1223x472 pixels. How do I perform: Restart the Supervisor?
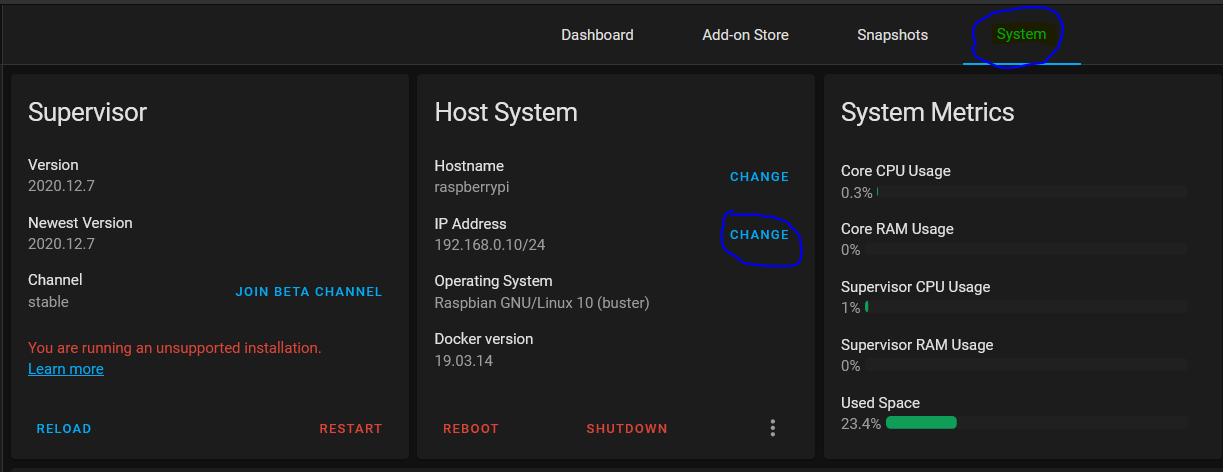(351, 429)
